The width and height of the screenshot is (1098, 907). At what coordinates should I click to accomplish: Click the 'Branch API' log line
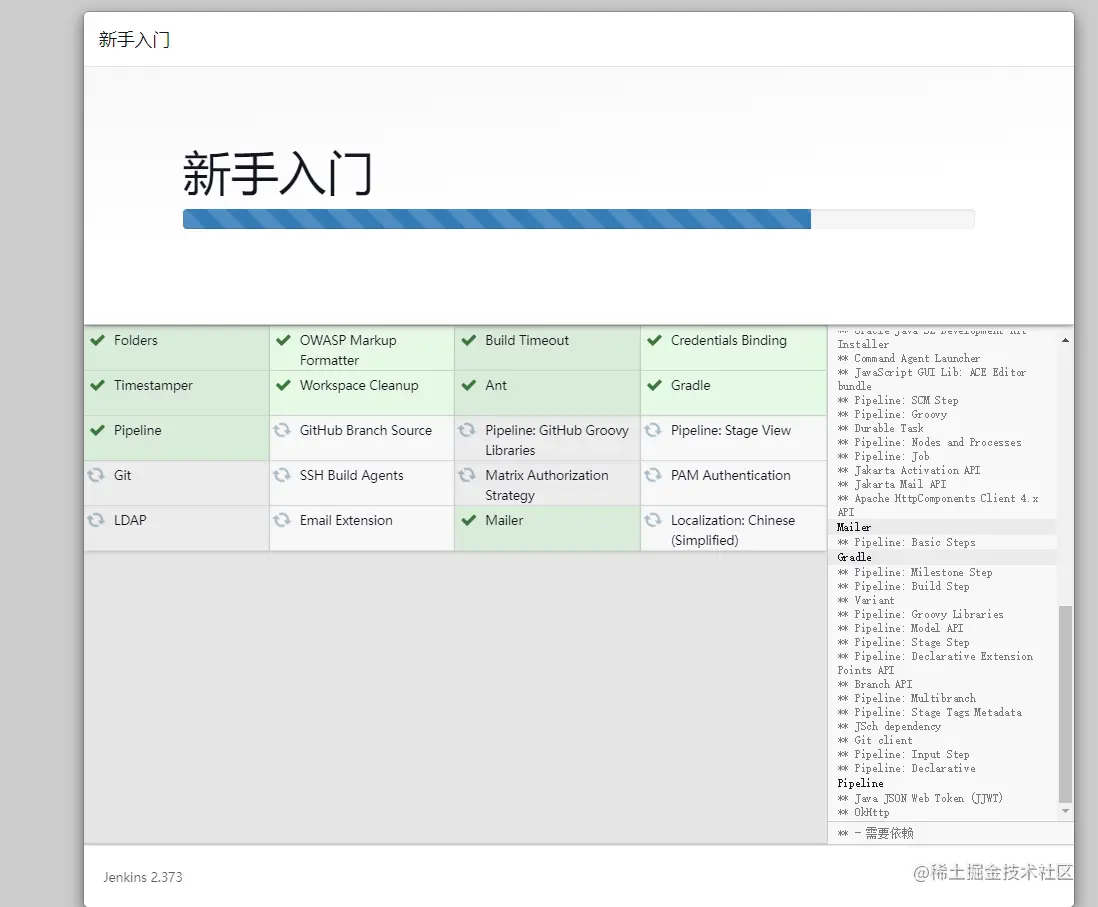(x=875, y=685)
